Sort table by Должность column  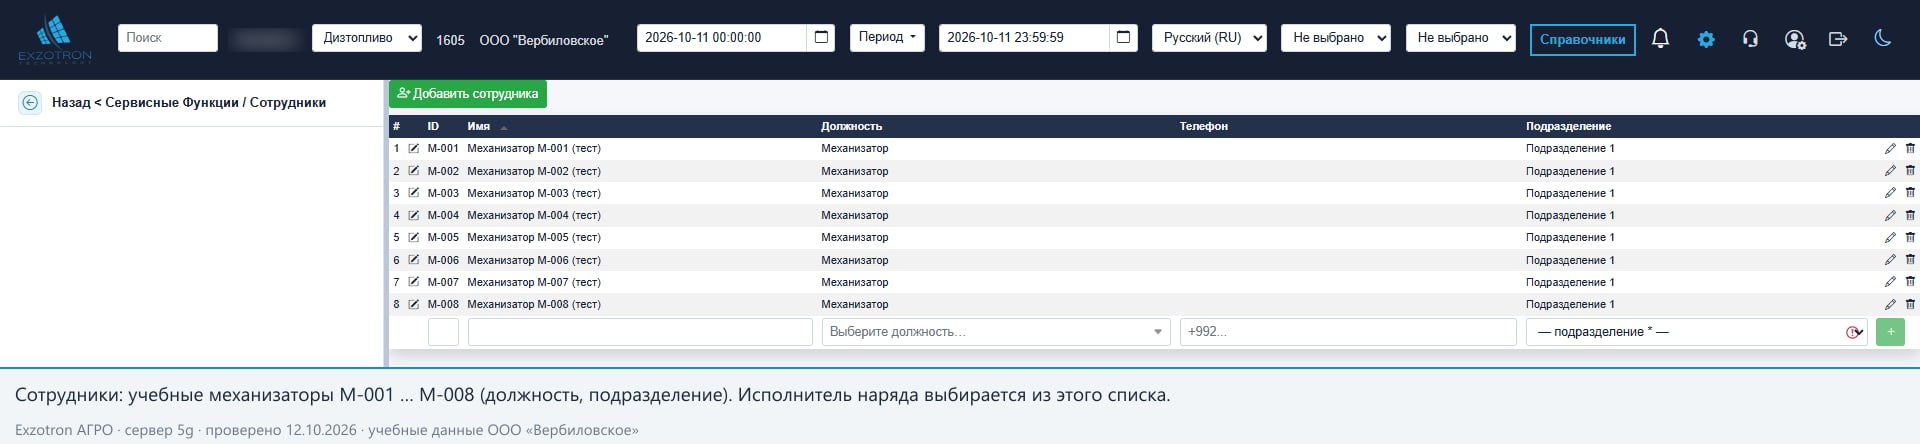[851, 127]
